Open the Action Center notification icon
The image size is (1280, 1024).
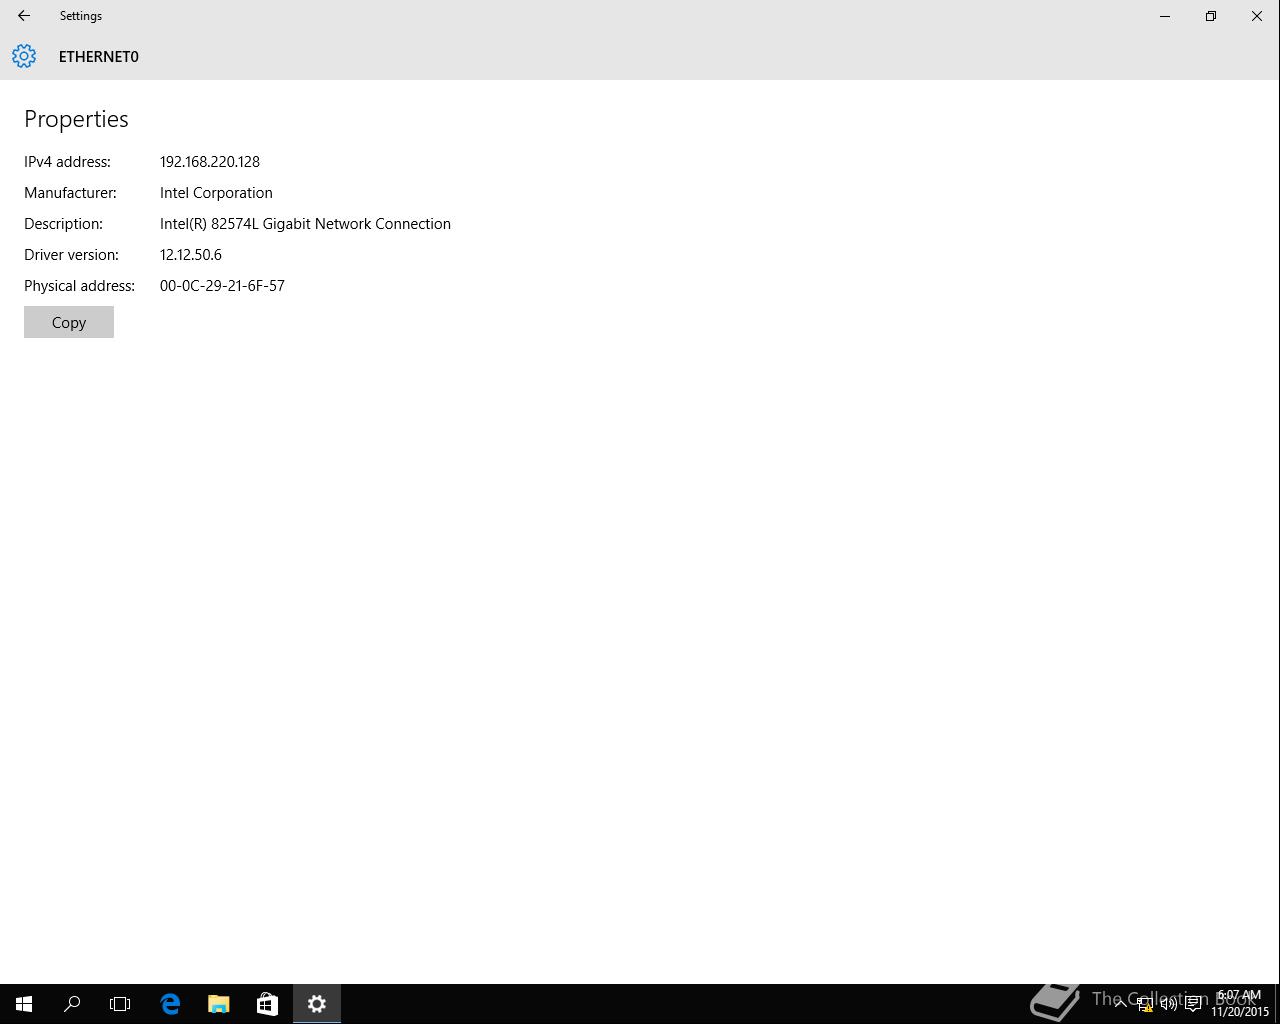click(x=1193, y=1004)
